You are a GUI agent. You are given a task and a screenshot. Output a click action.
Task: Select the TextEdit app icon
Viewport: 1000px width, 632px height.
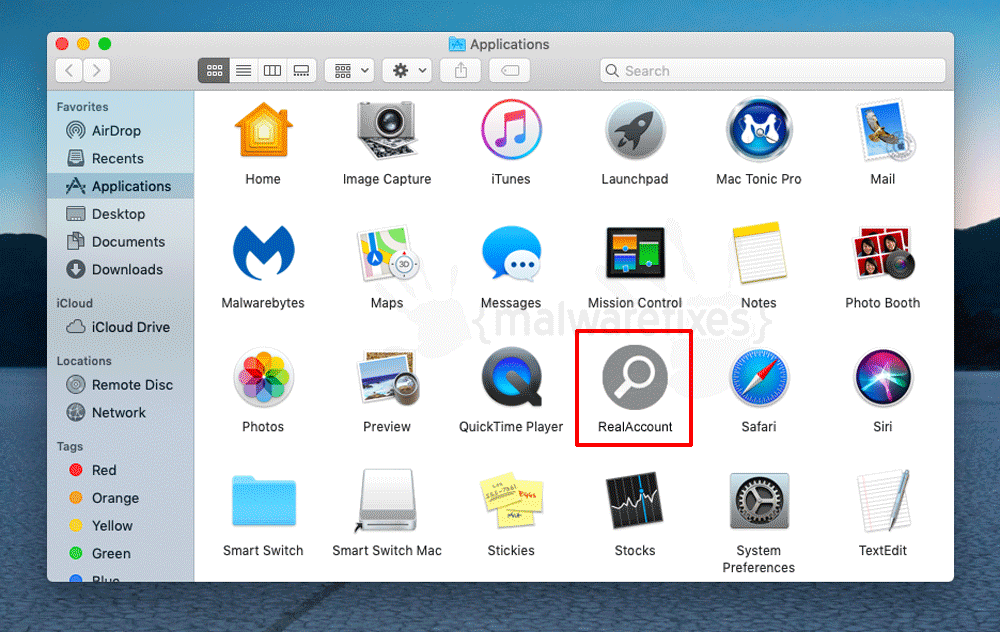883,501
